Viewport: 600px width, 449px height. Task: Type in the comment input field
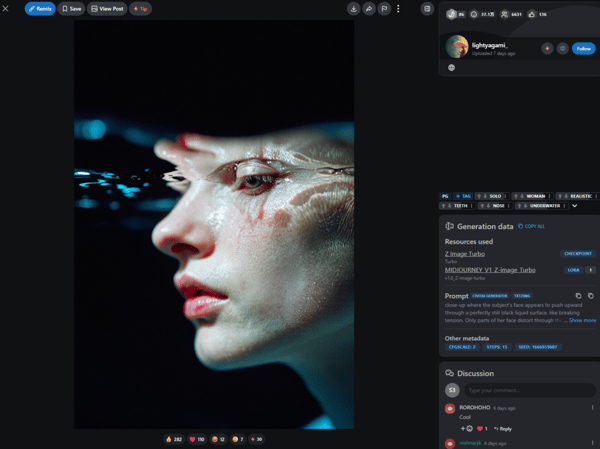point(530,390)
